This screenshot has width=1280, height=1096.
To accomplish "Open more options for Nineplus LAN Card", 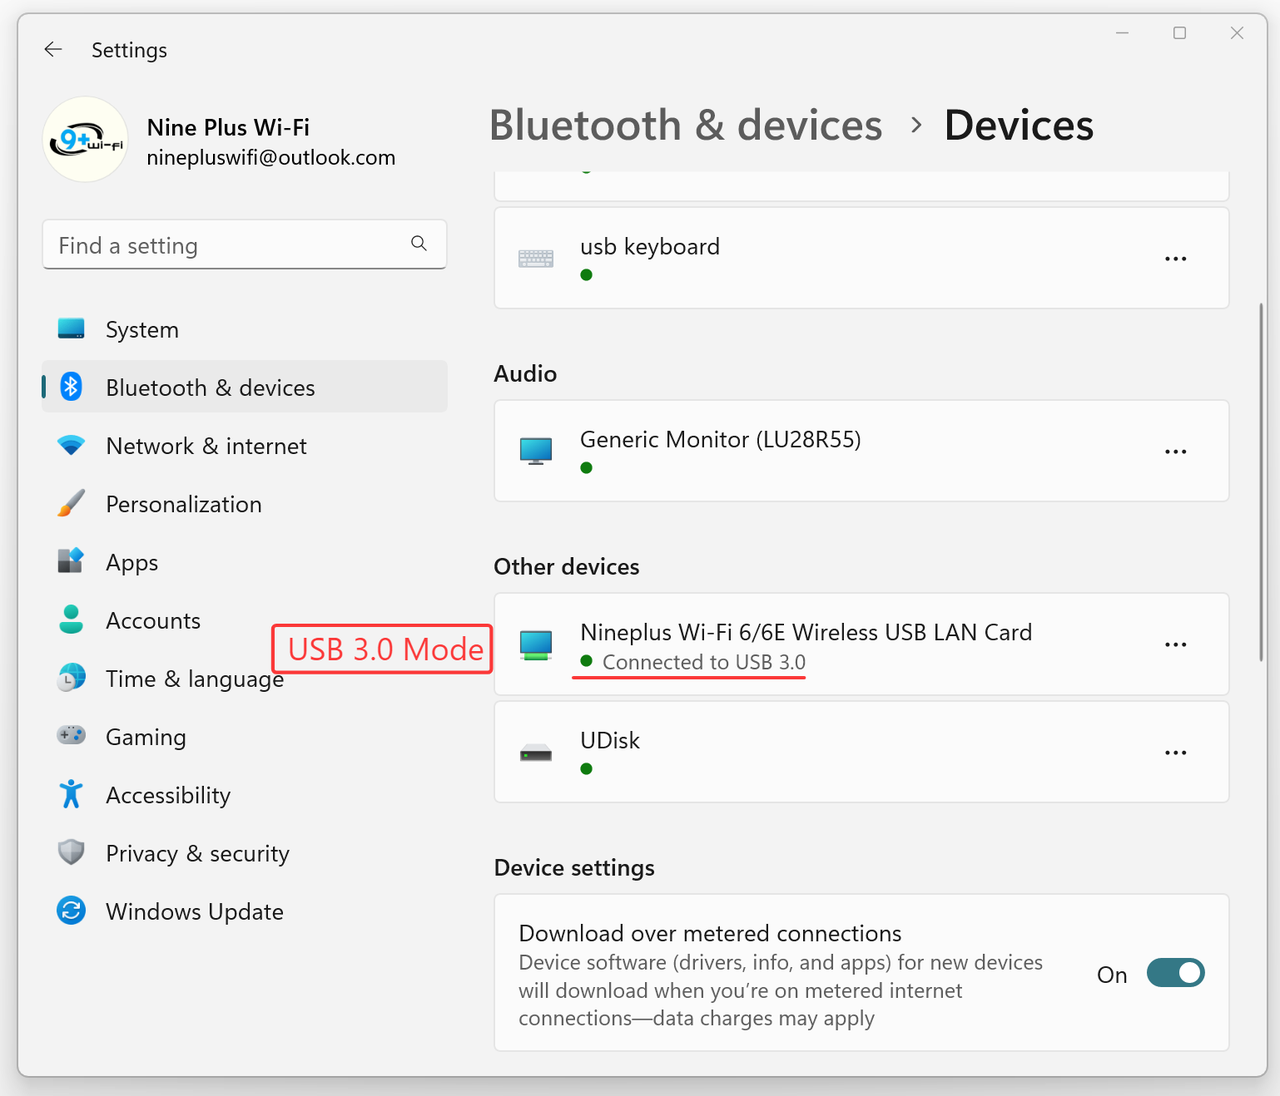I will 1176,645.
